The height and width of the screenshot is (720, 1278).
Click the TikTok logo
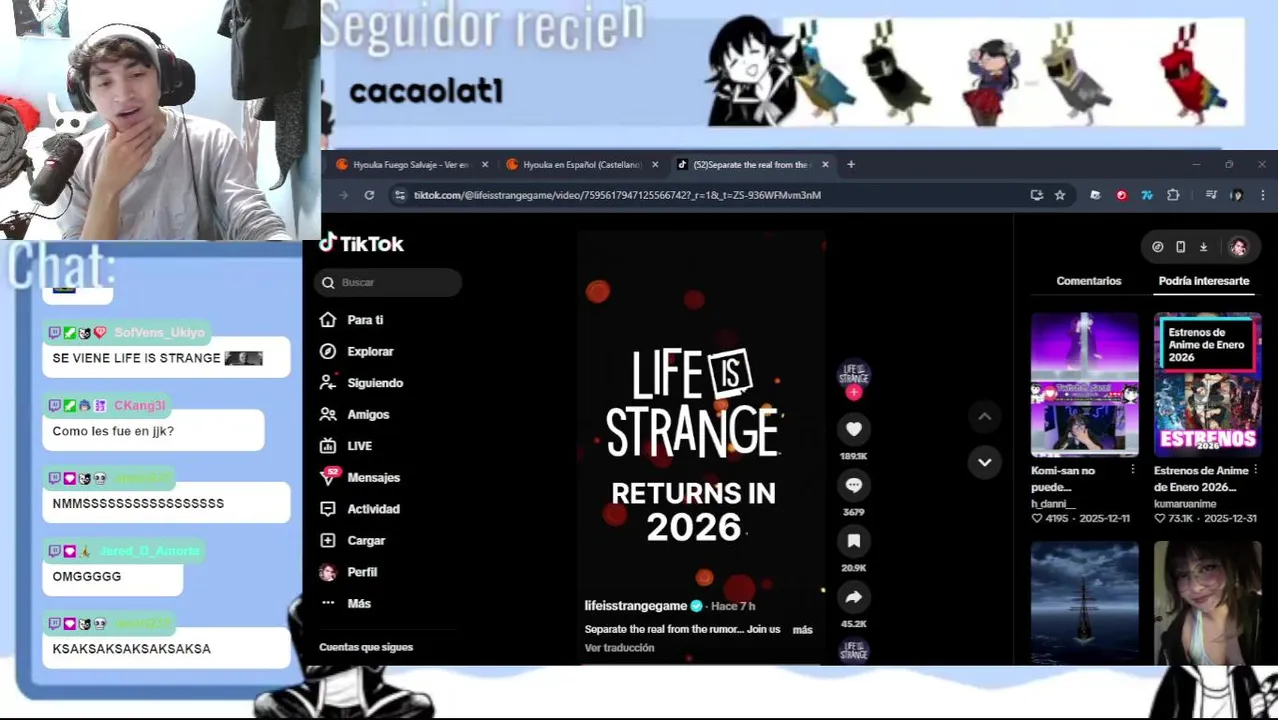362,243
